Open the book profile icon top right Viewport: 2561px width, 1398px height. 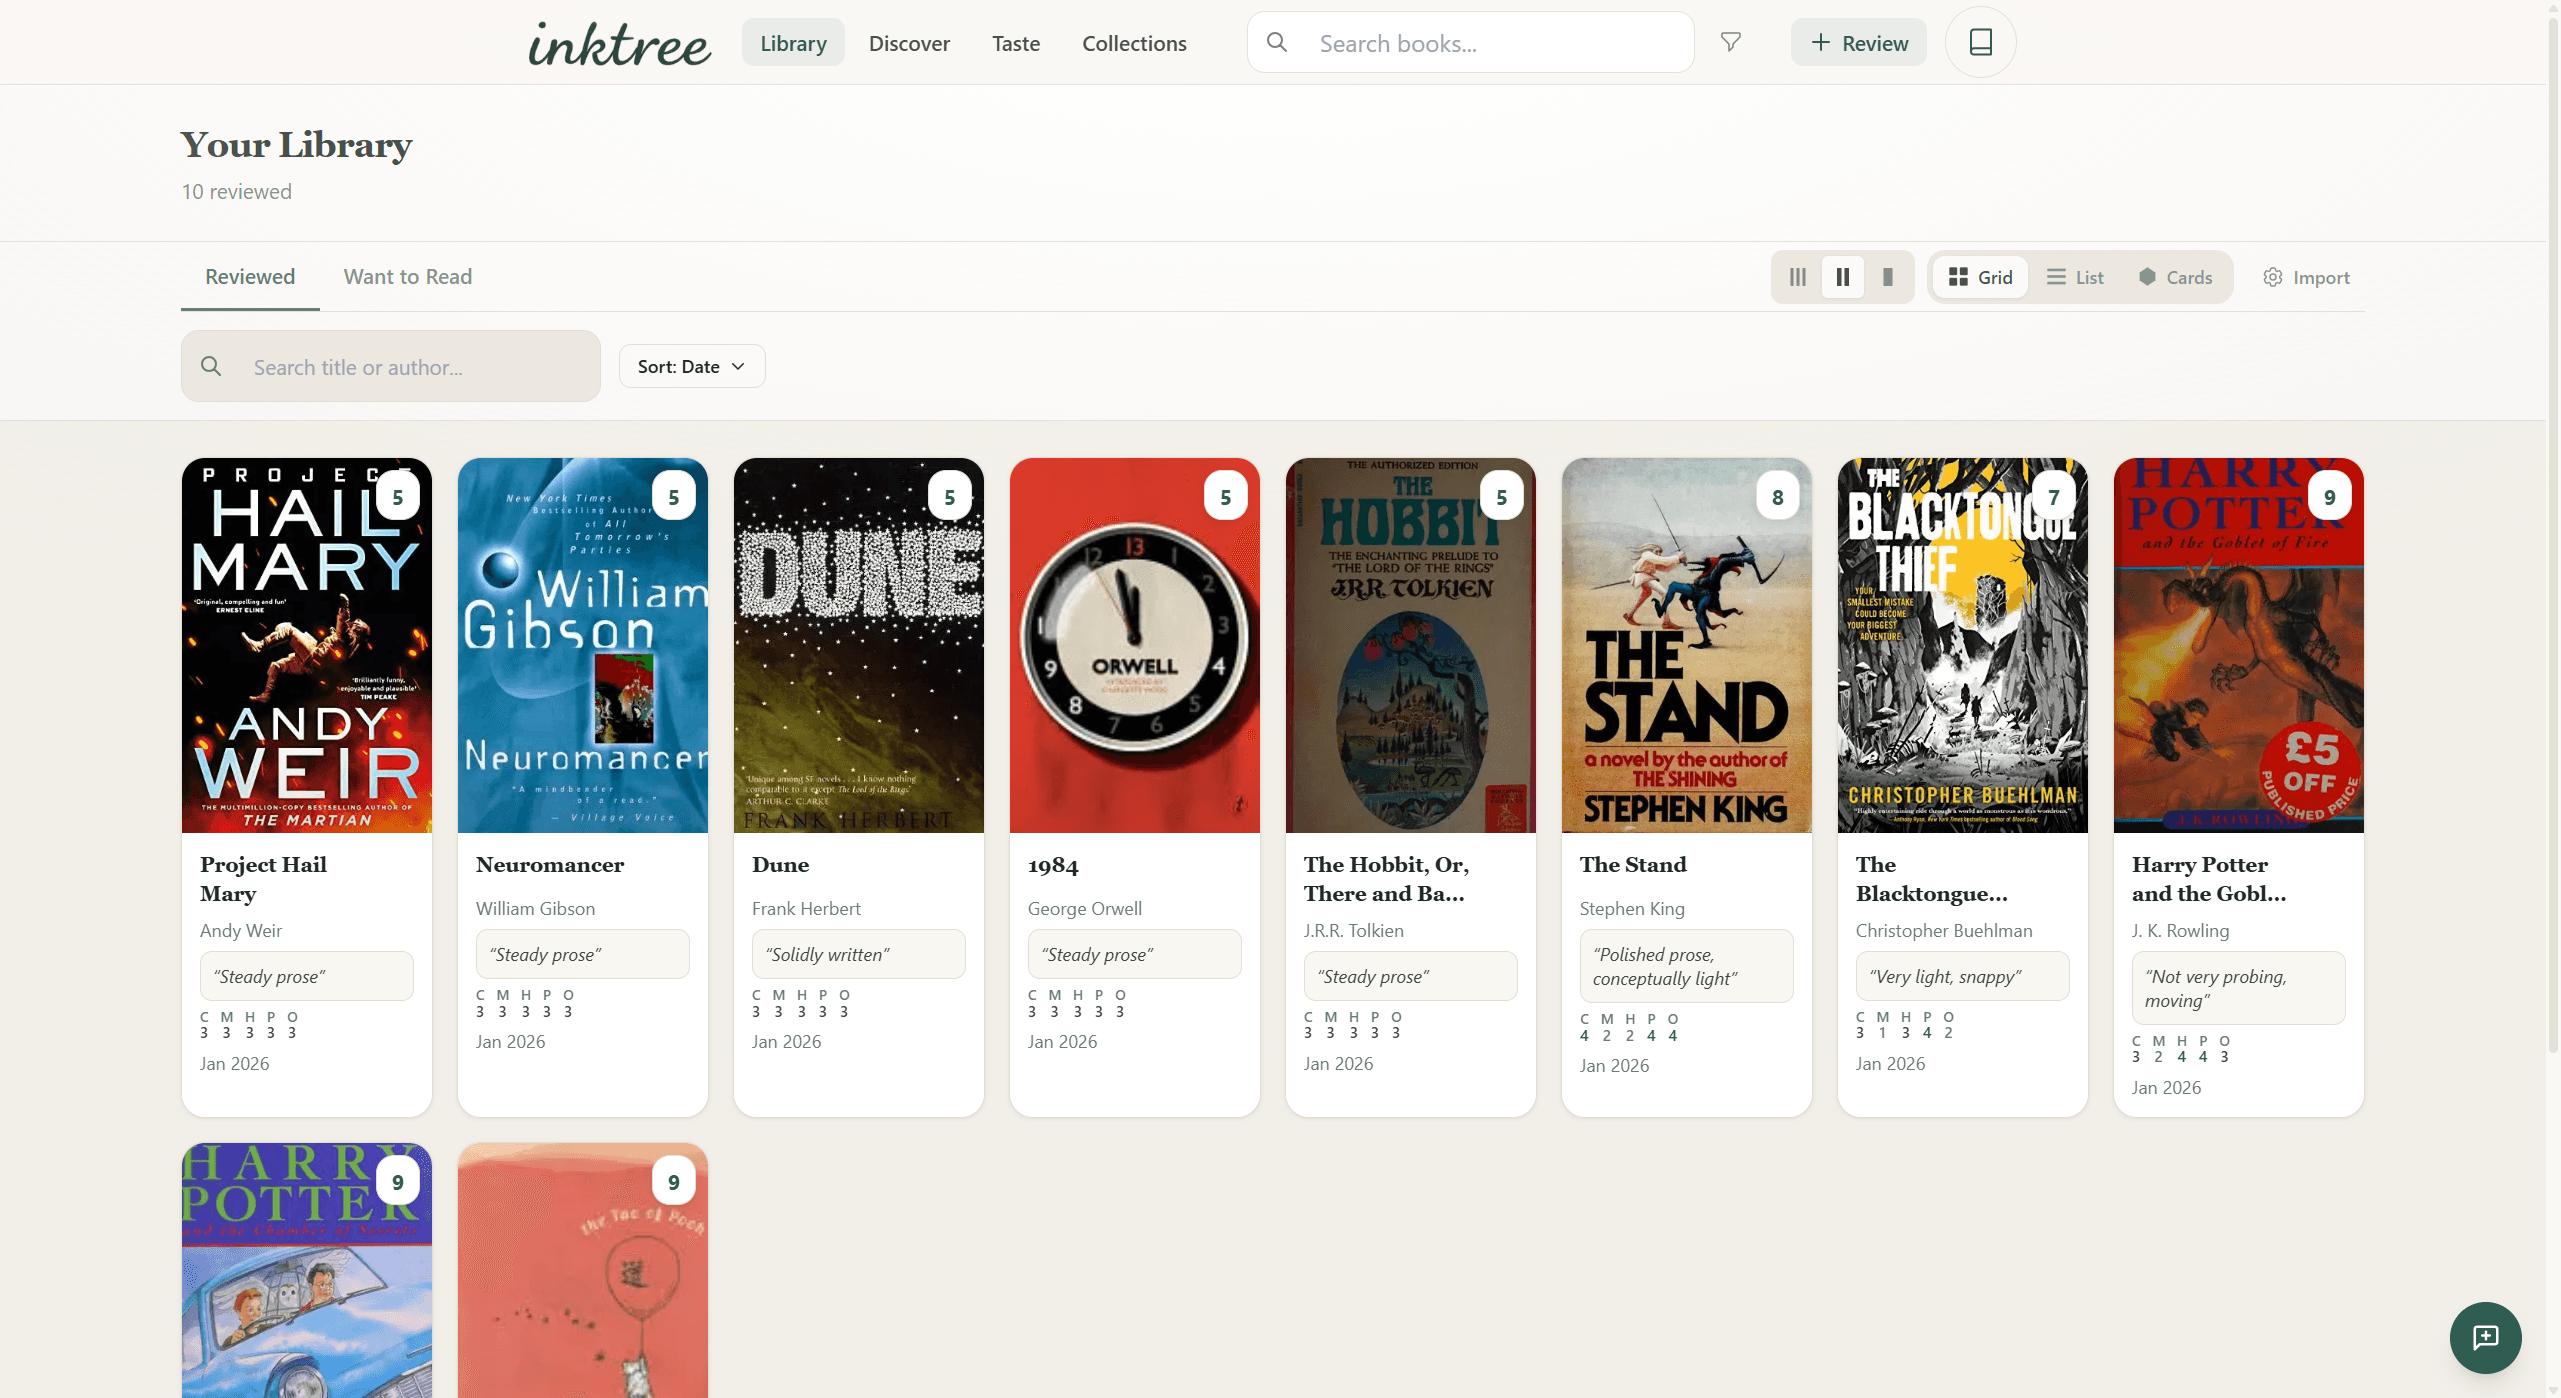1980,42
